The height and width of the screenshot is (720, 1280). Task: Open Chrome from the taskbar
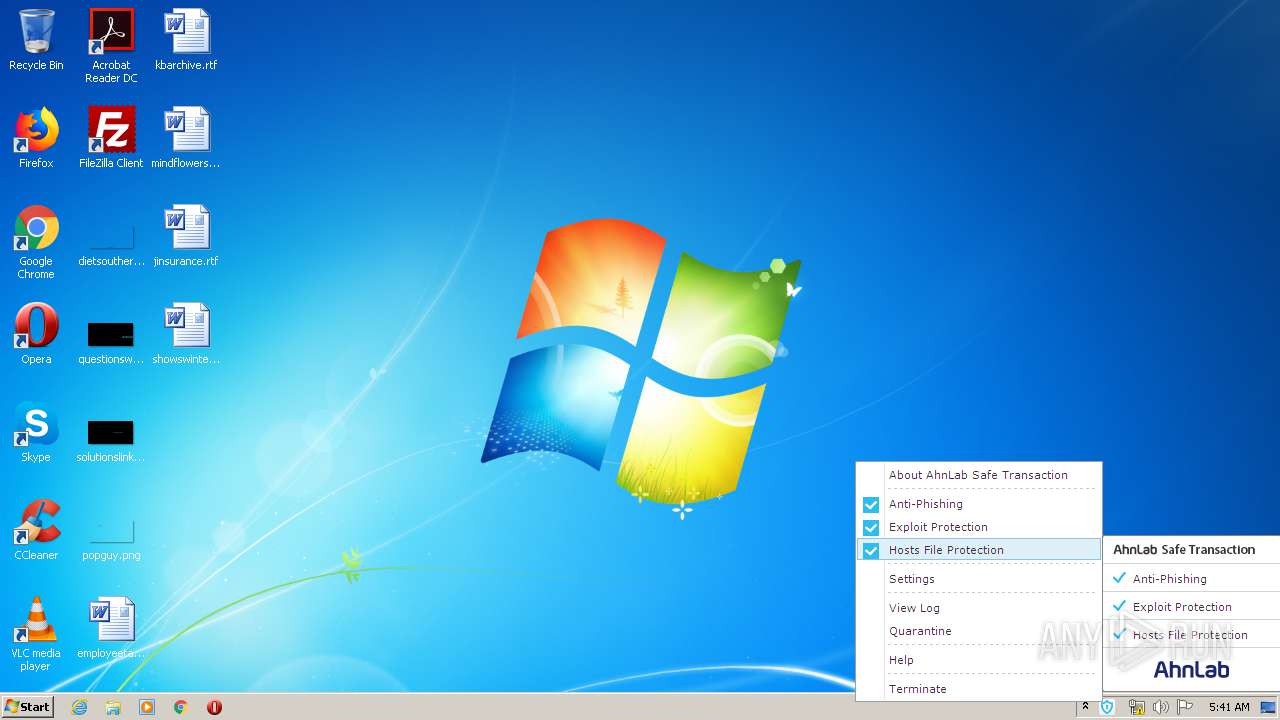pyautogui.click(x=181, y=707)
